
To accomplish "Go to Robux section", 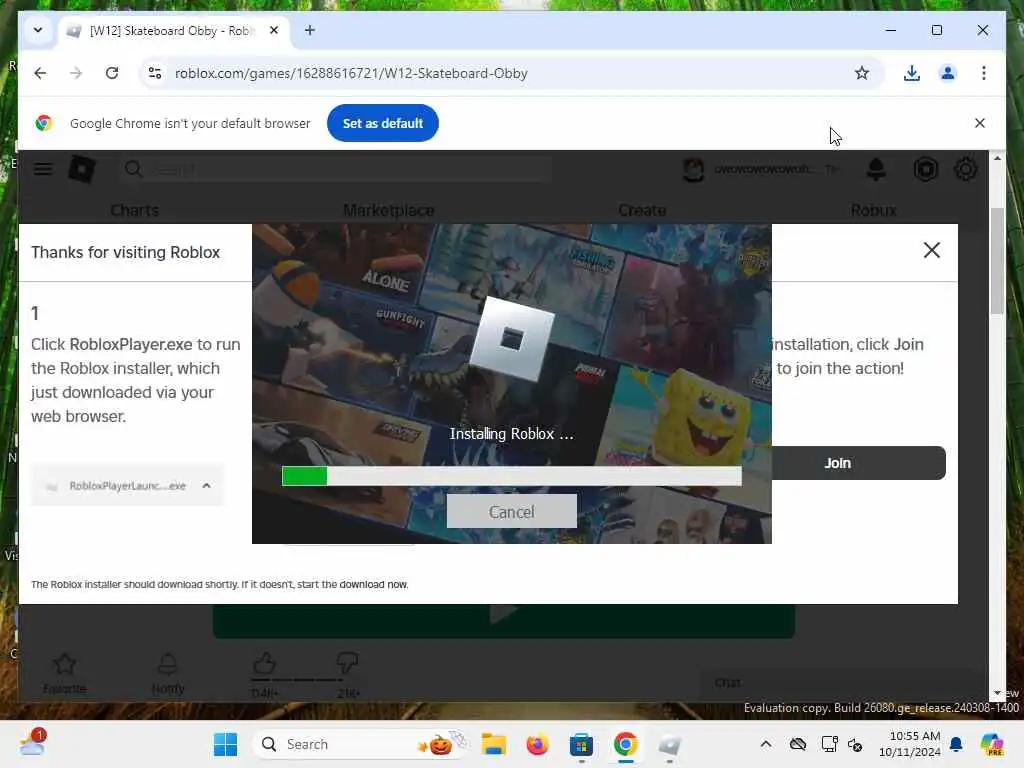I will click(873, 210).
